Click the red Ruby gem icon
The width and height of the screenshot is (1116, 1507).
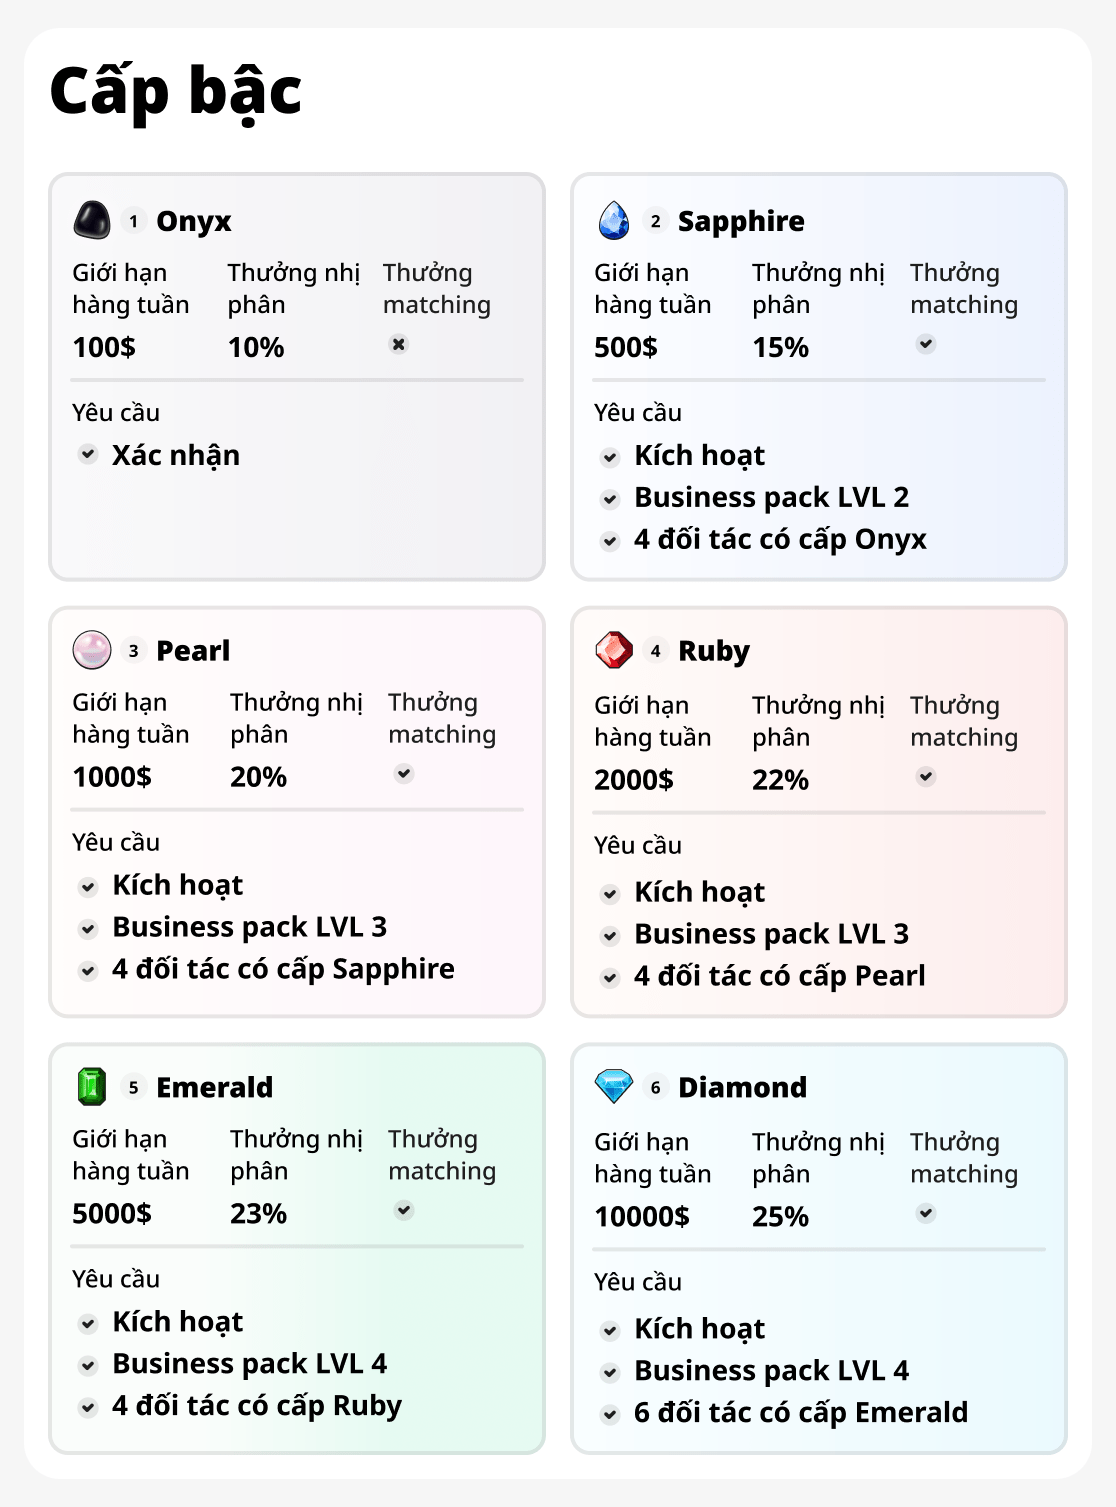[614, 650]
